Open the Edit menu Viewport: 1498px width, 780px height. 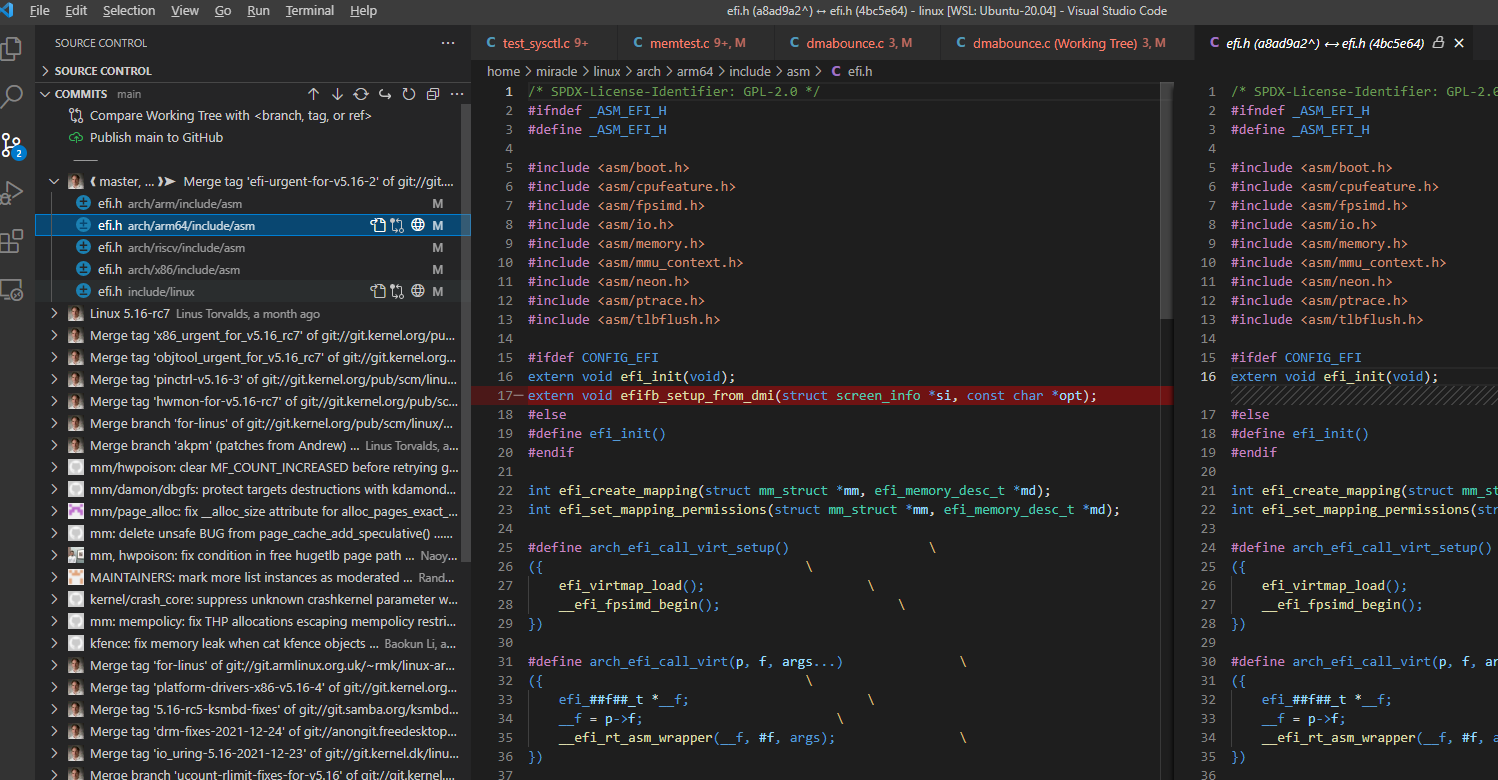coord(76,11)
